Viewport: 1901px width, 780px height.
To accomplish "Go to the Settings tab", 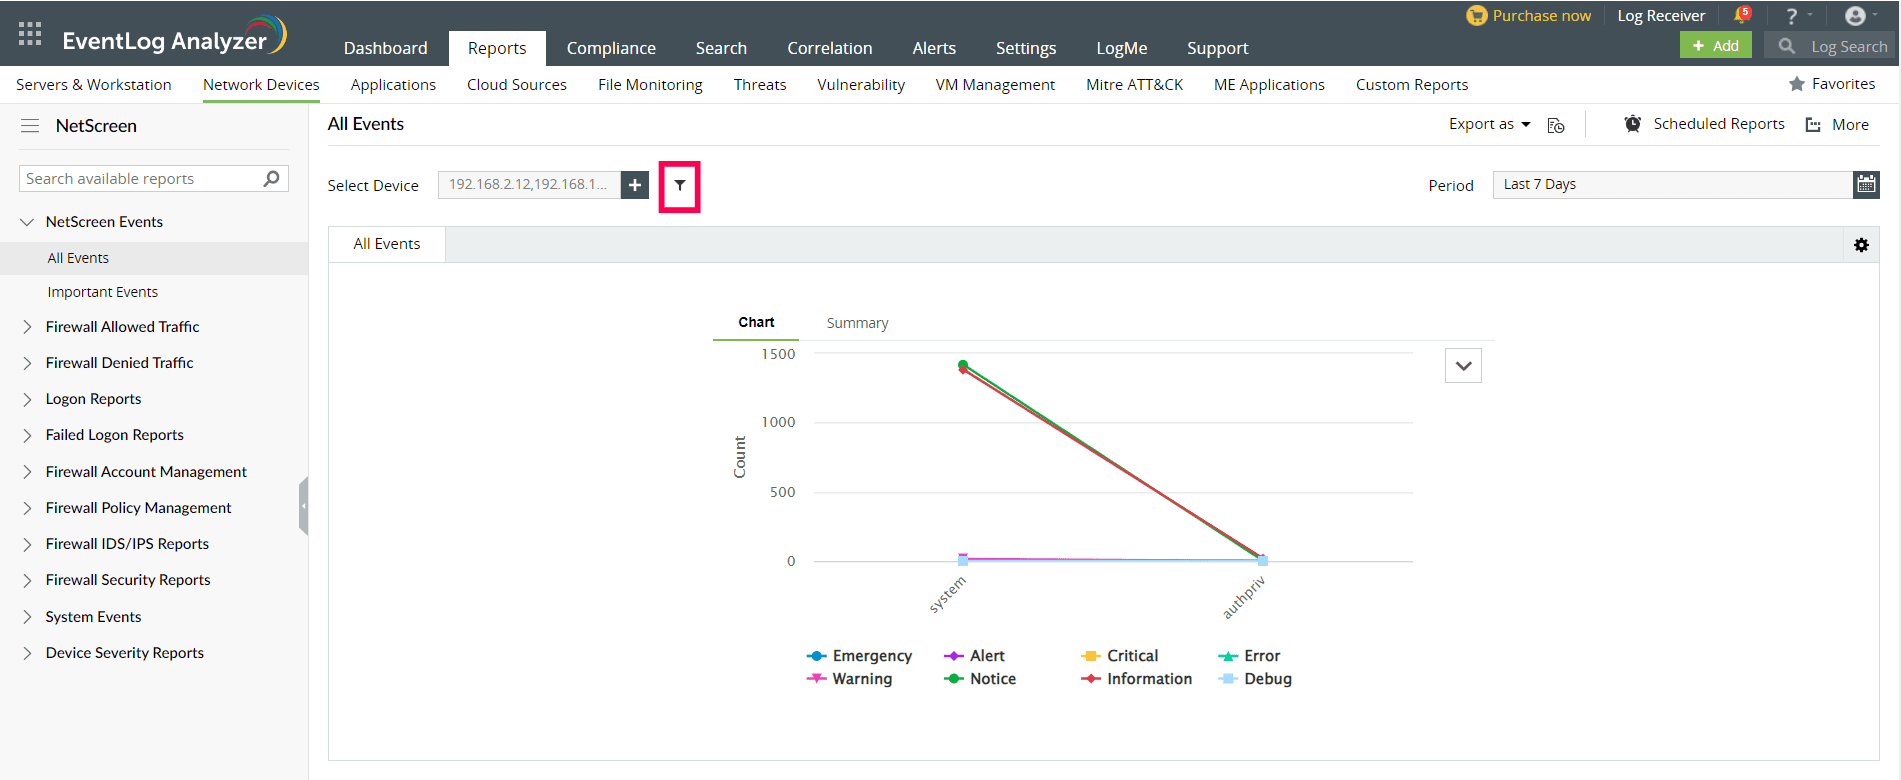I will (1026, 48).
